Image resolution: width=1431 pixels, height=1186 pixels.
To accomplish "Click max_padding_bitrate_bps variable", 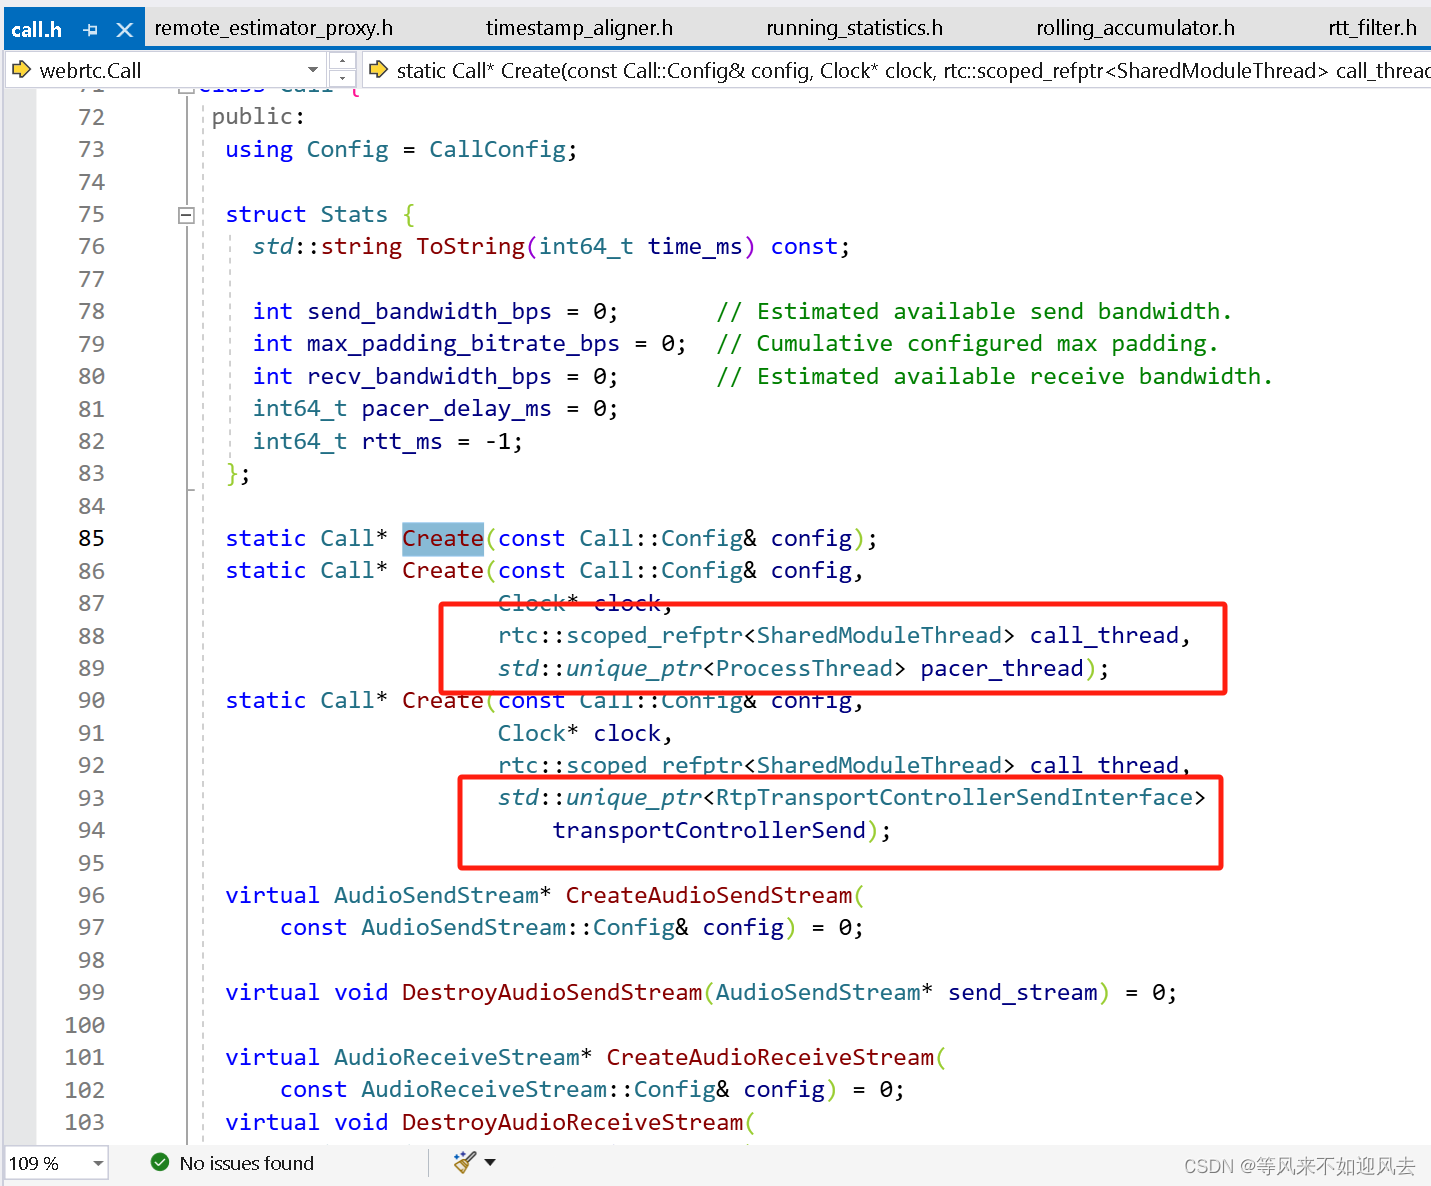I will pyautogui.click(x=463, y=344).
